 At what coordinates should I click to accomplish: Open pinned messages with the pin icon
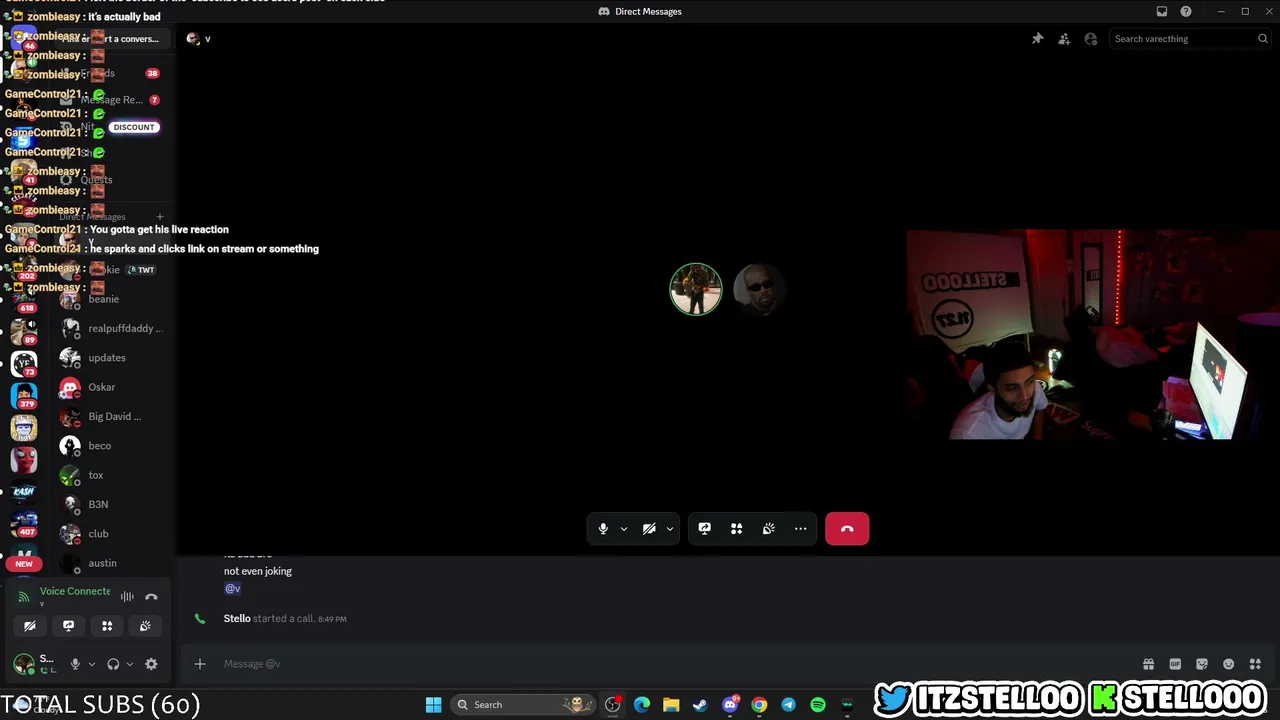1038,39
